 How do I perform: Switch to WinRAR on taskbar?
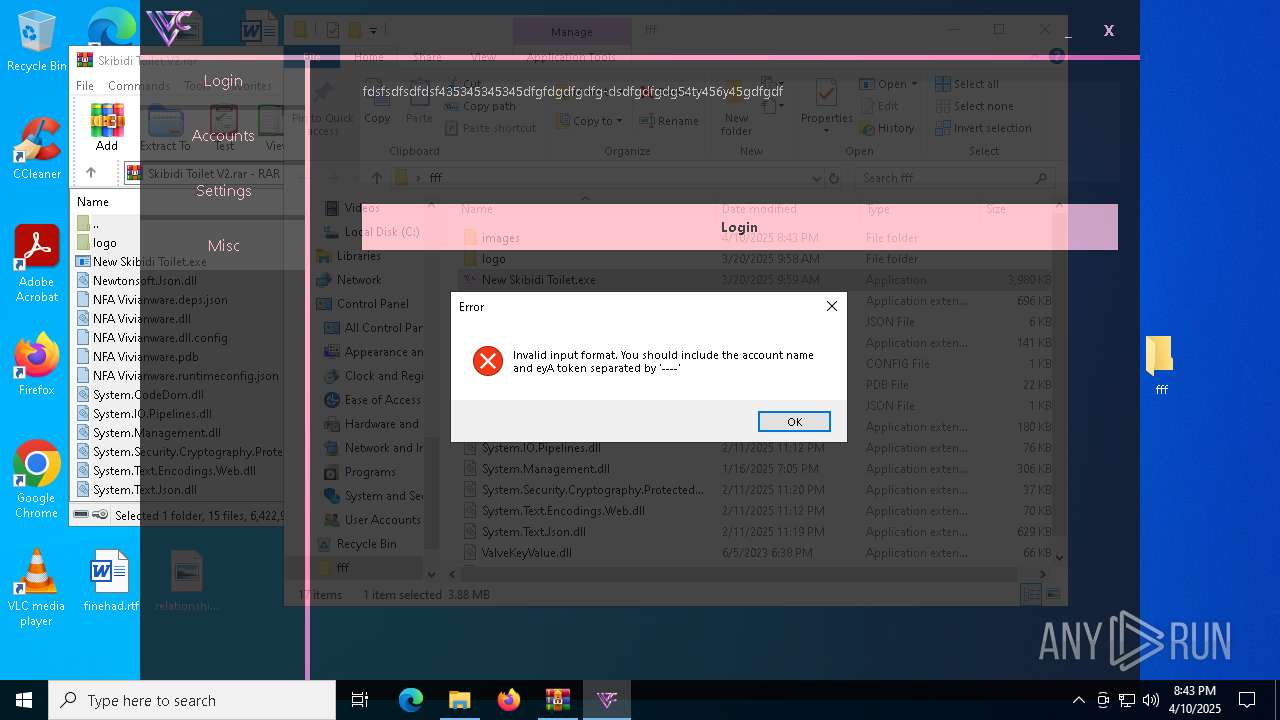click(557, 700)
